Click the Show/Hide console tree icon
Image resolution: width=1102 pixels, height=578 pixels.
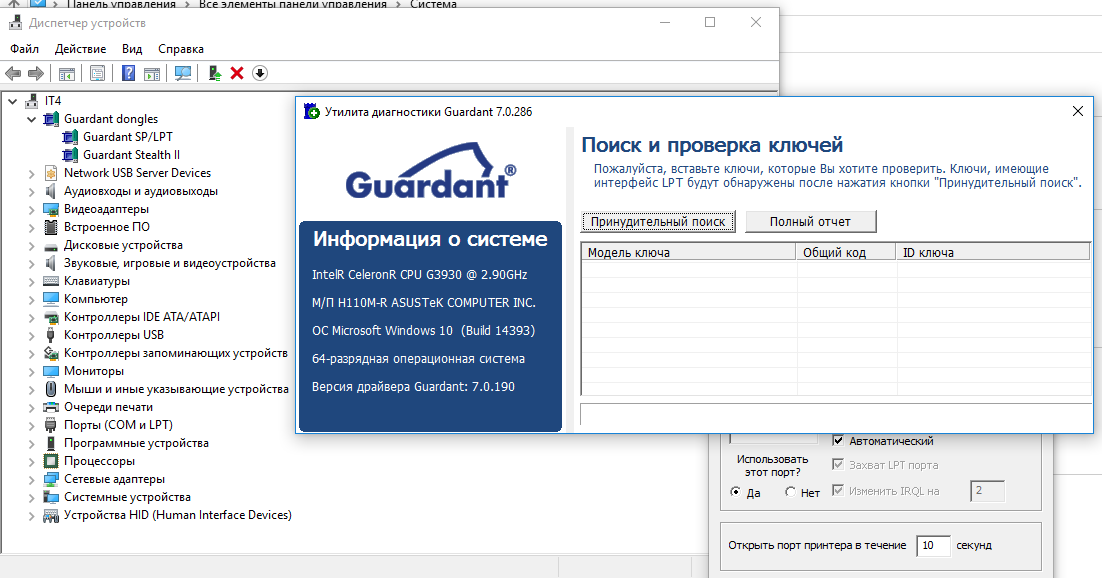[67, 73]
